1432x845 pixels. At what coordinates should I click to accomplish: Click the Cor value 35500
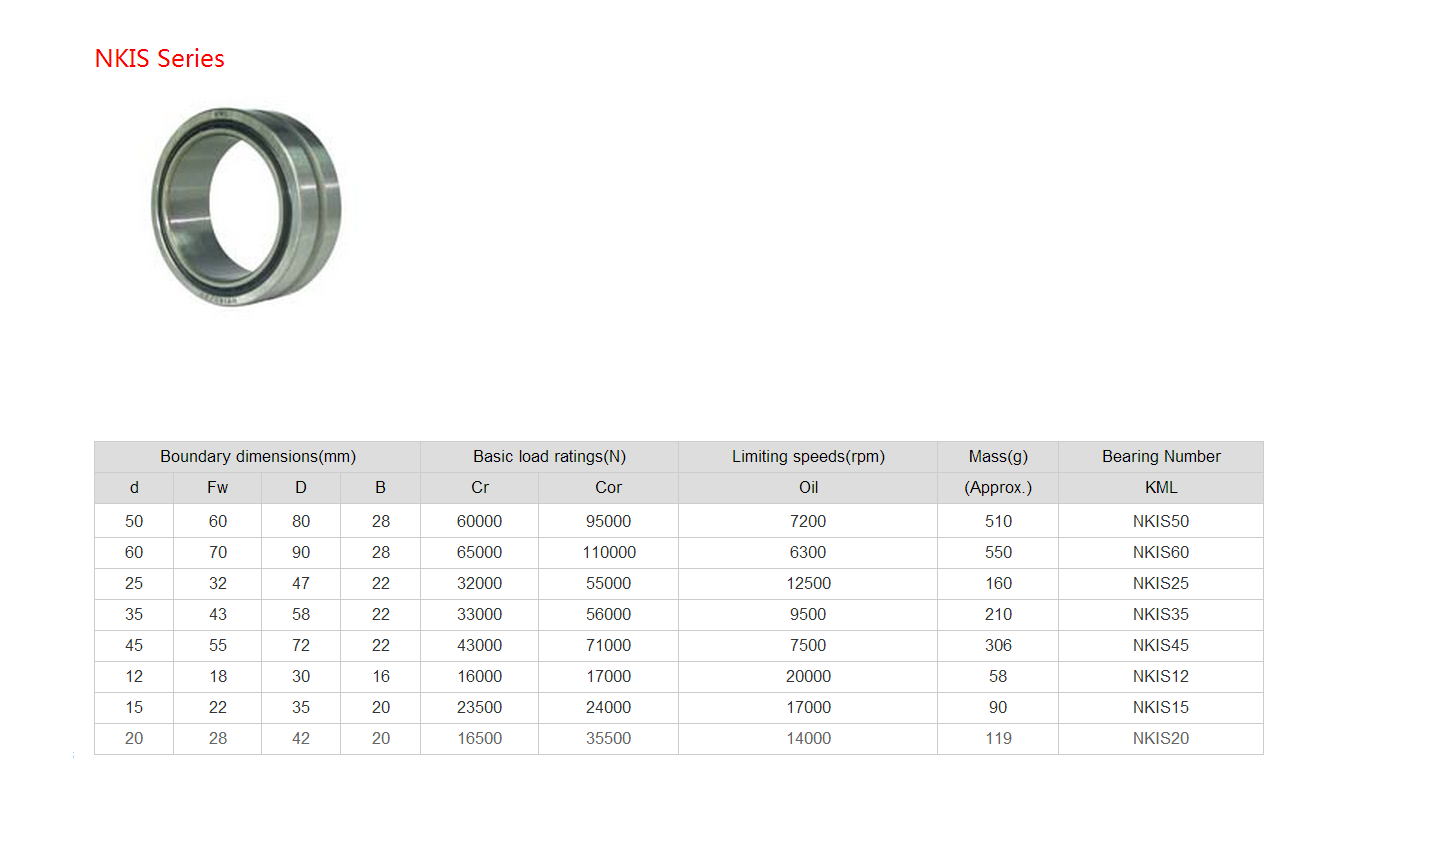point(608,739)
